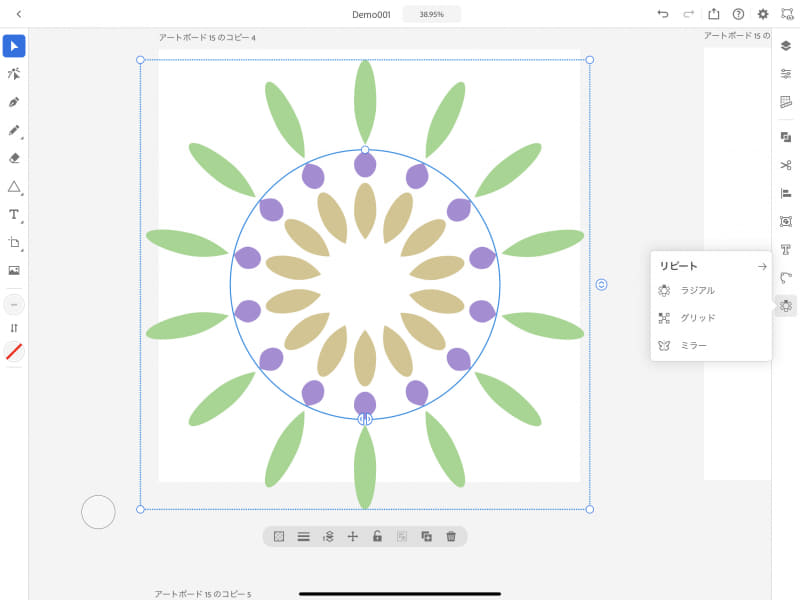800x600 pixels.
Task: Click the Redo arrow
Action: tap(688, 14)
